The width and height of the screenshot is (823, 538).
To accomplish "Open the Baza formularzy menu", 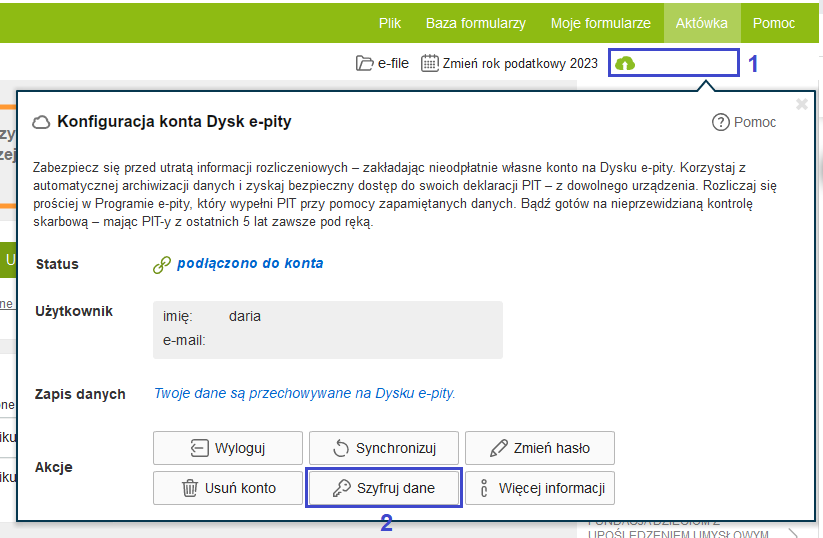I will 475,23.
